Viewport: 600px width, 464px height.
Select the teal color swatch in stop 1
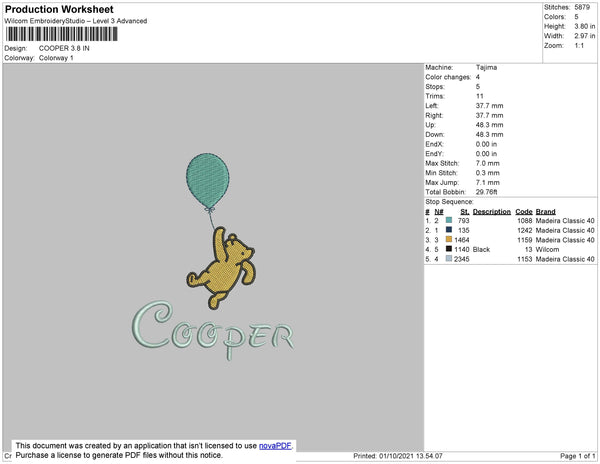[x=449, y=220]
